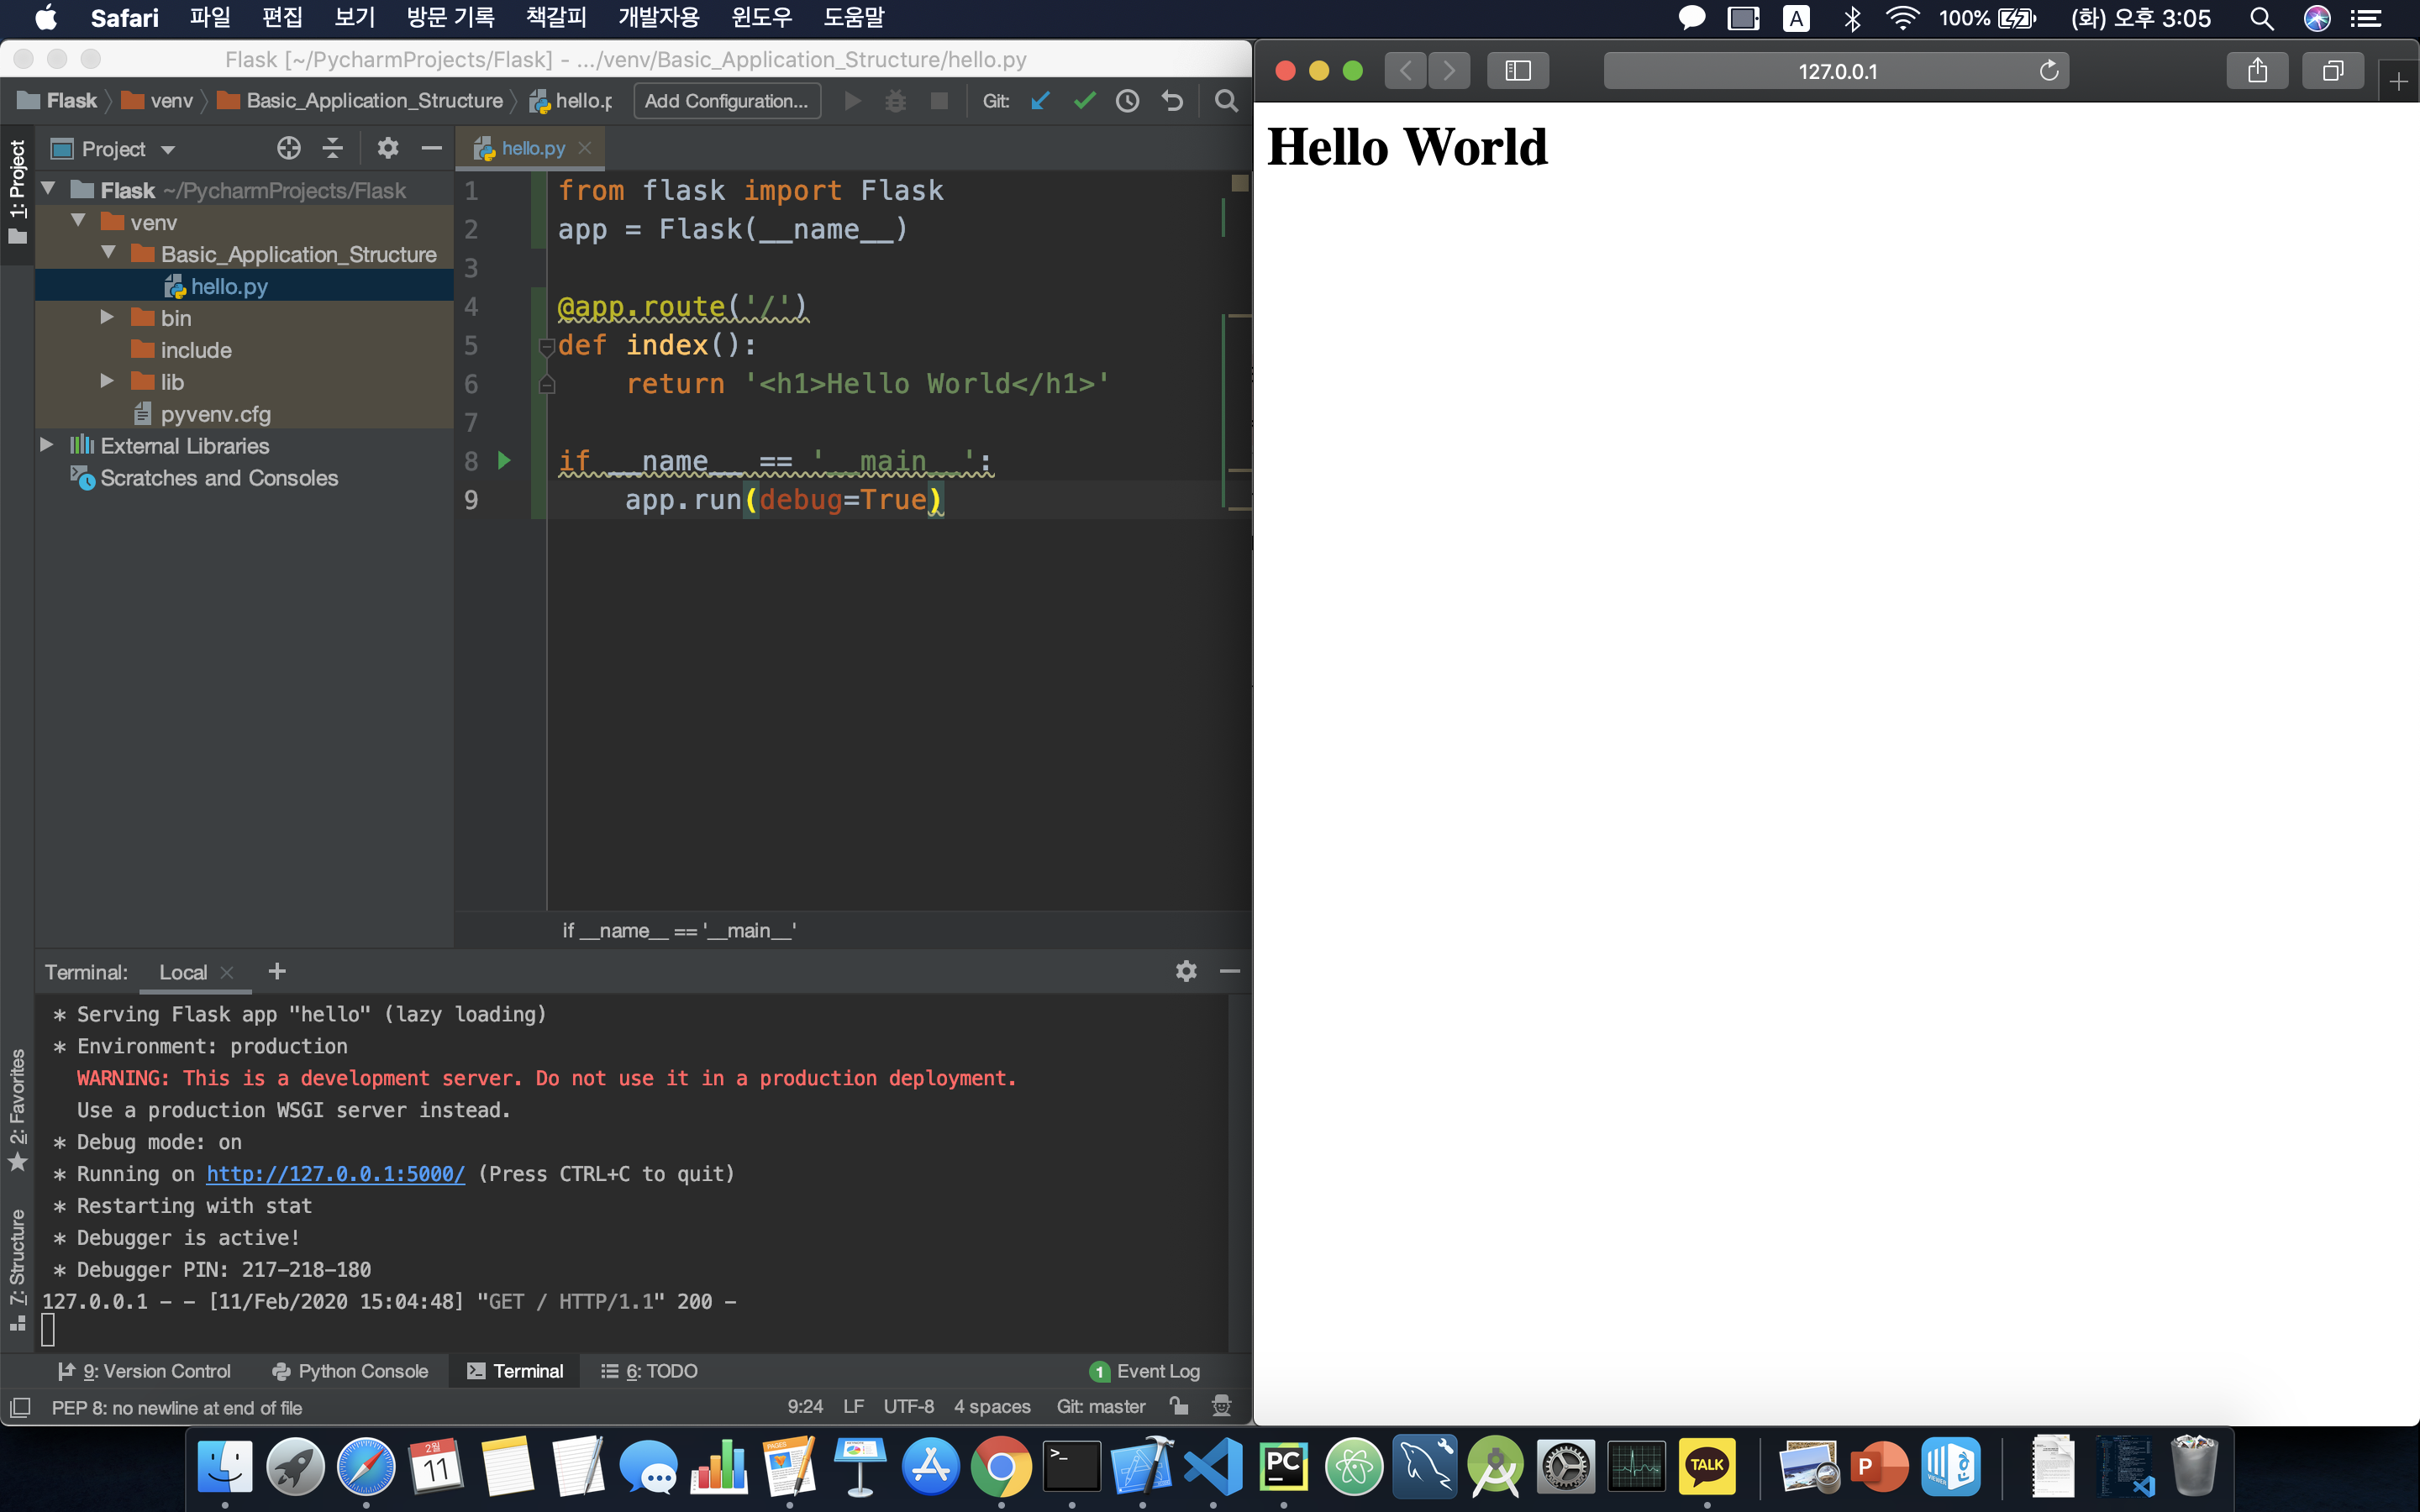
Task: Click the Git commit checkmark icon
Action: (1084, 101)
